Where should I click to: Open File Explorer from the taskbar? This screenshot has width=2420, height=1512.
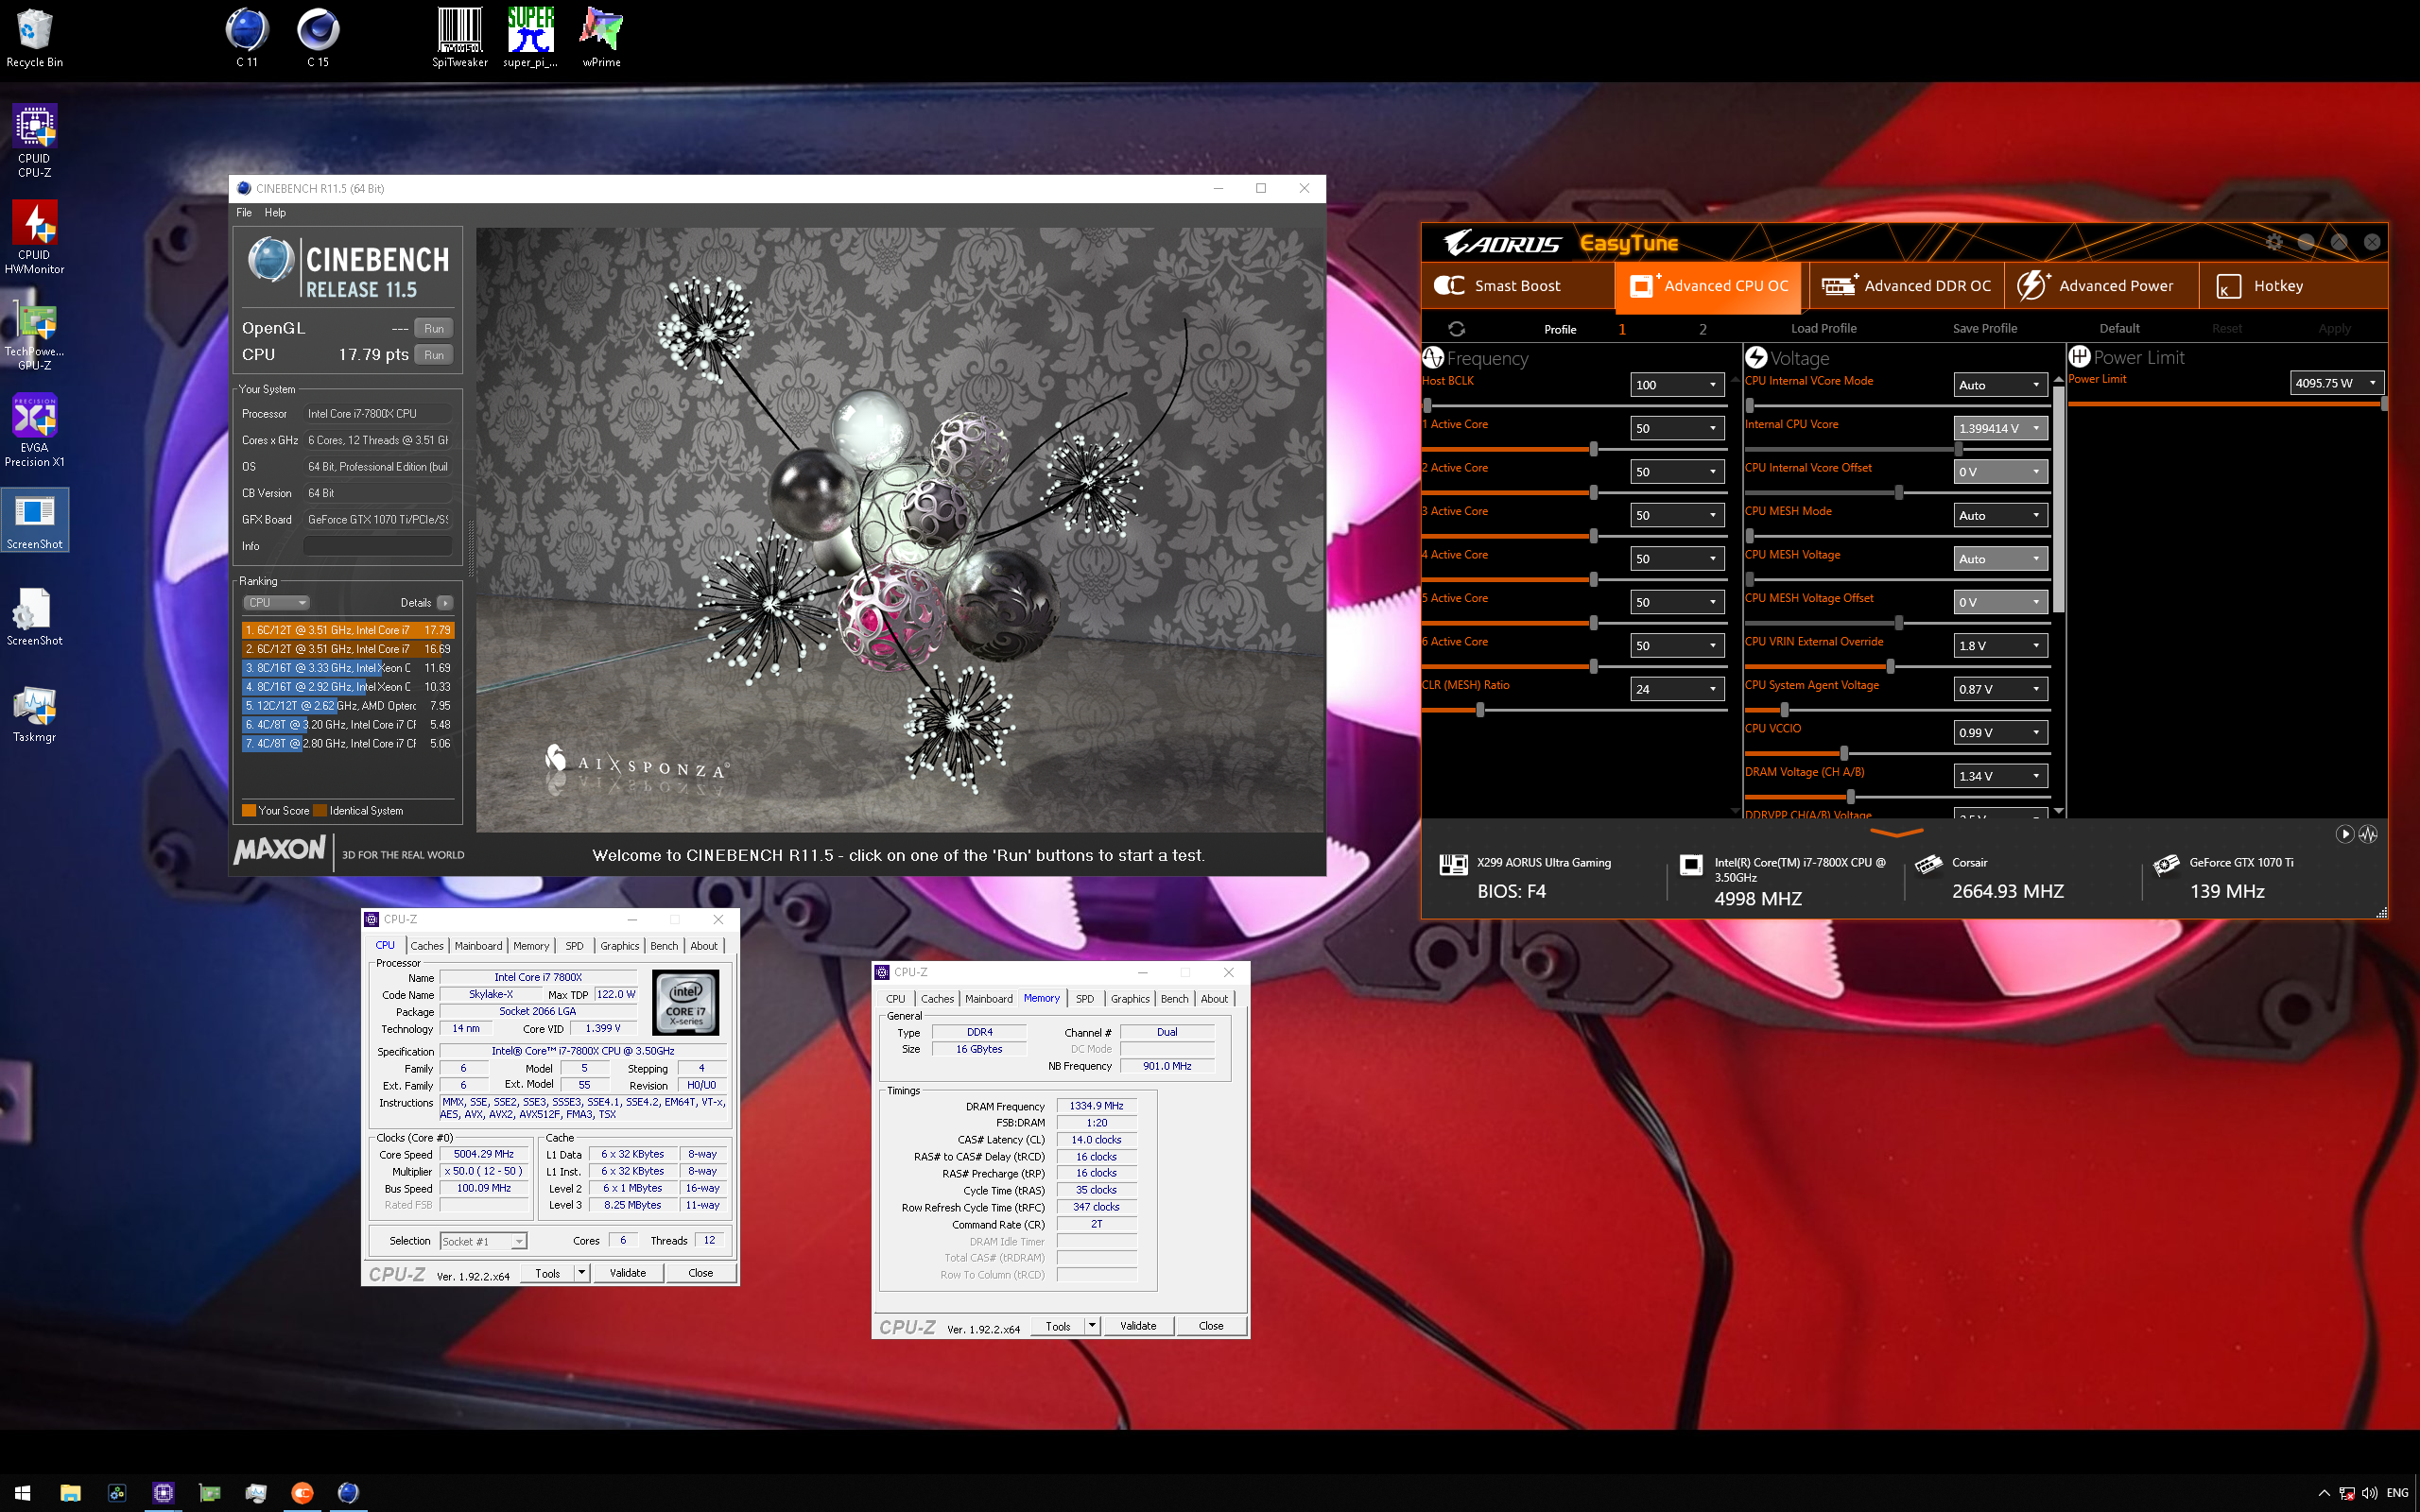pyautogui.click(x=70, y=1492)
